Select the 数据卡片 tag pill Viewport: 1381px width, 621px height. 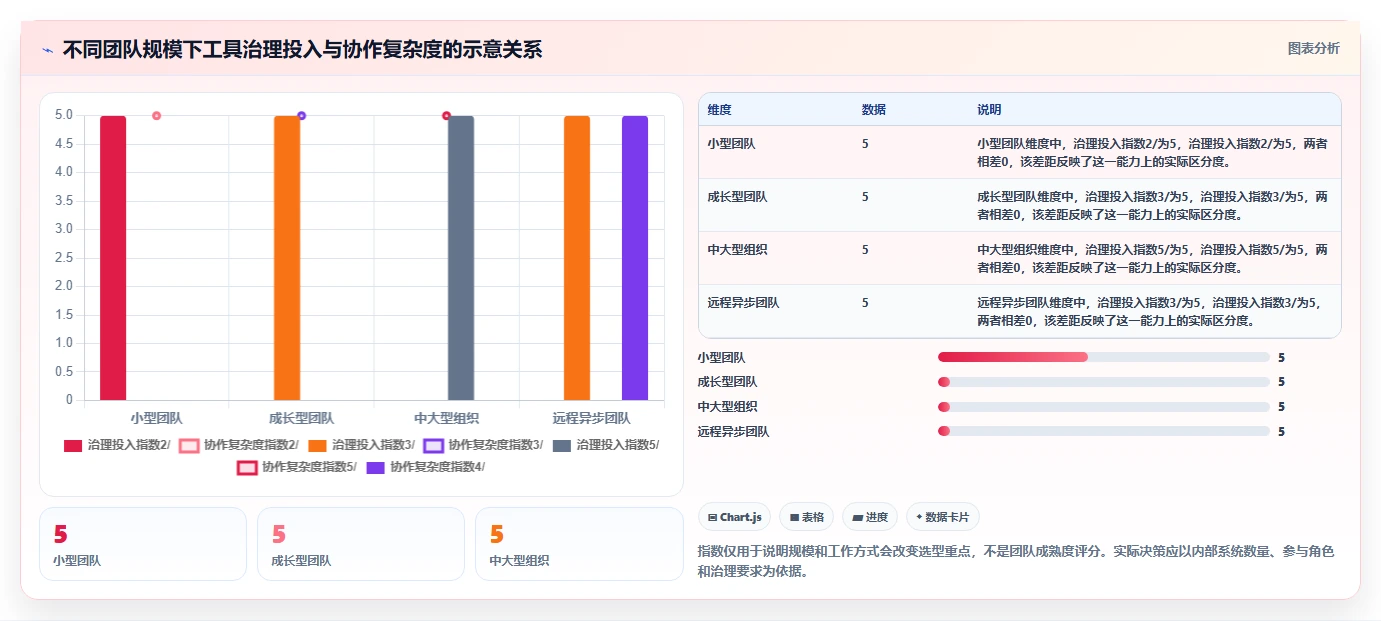(x=943, y=517)
